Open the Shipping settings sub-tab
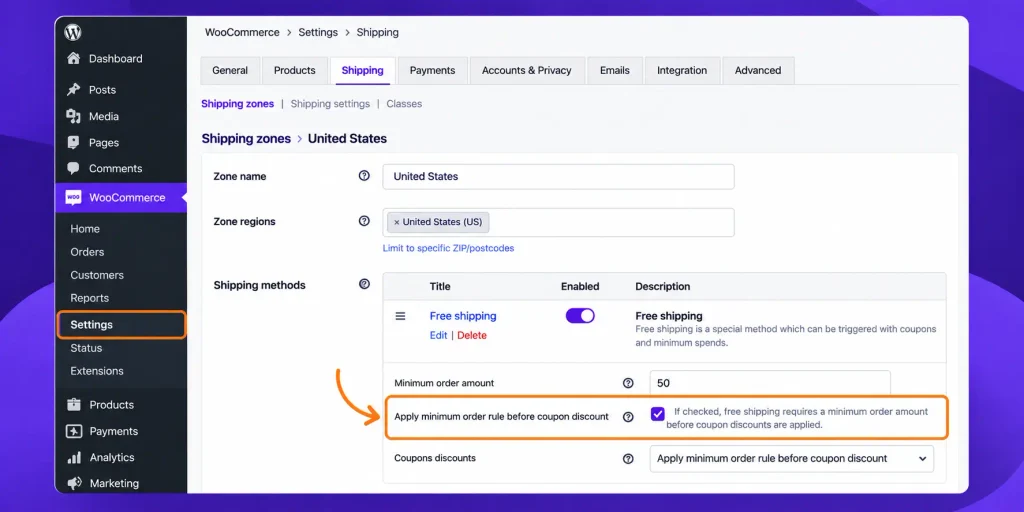 tap(330, 104)
